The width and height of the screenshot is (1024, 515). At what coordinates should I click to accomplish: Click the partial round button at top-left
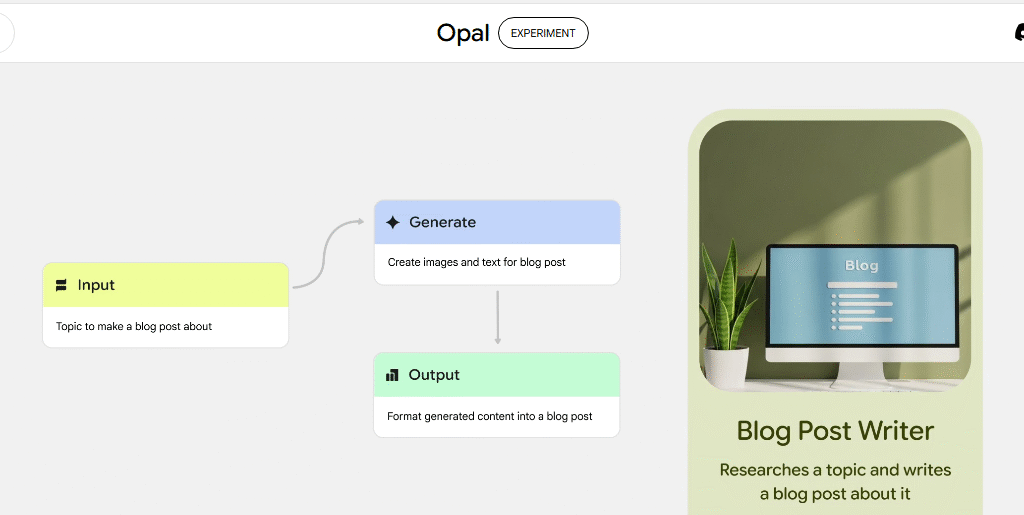tap(5, 33)
